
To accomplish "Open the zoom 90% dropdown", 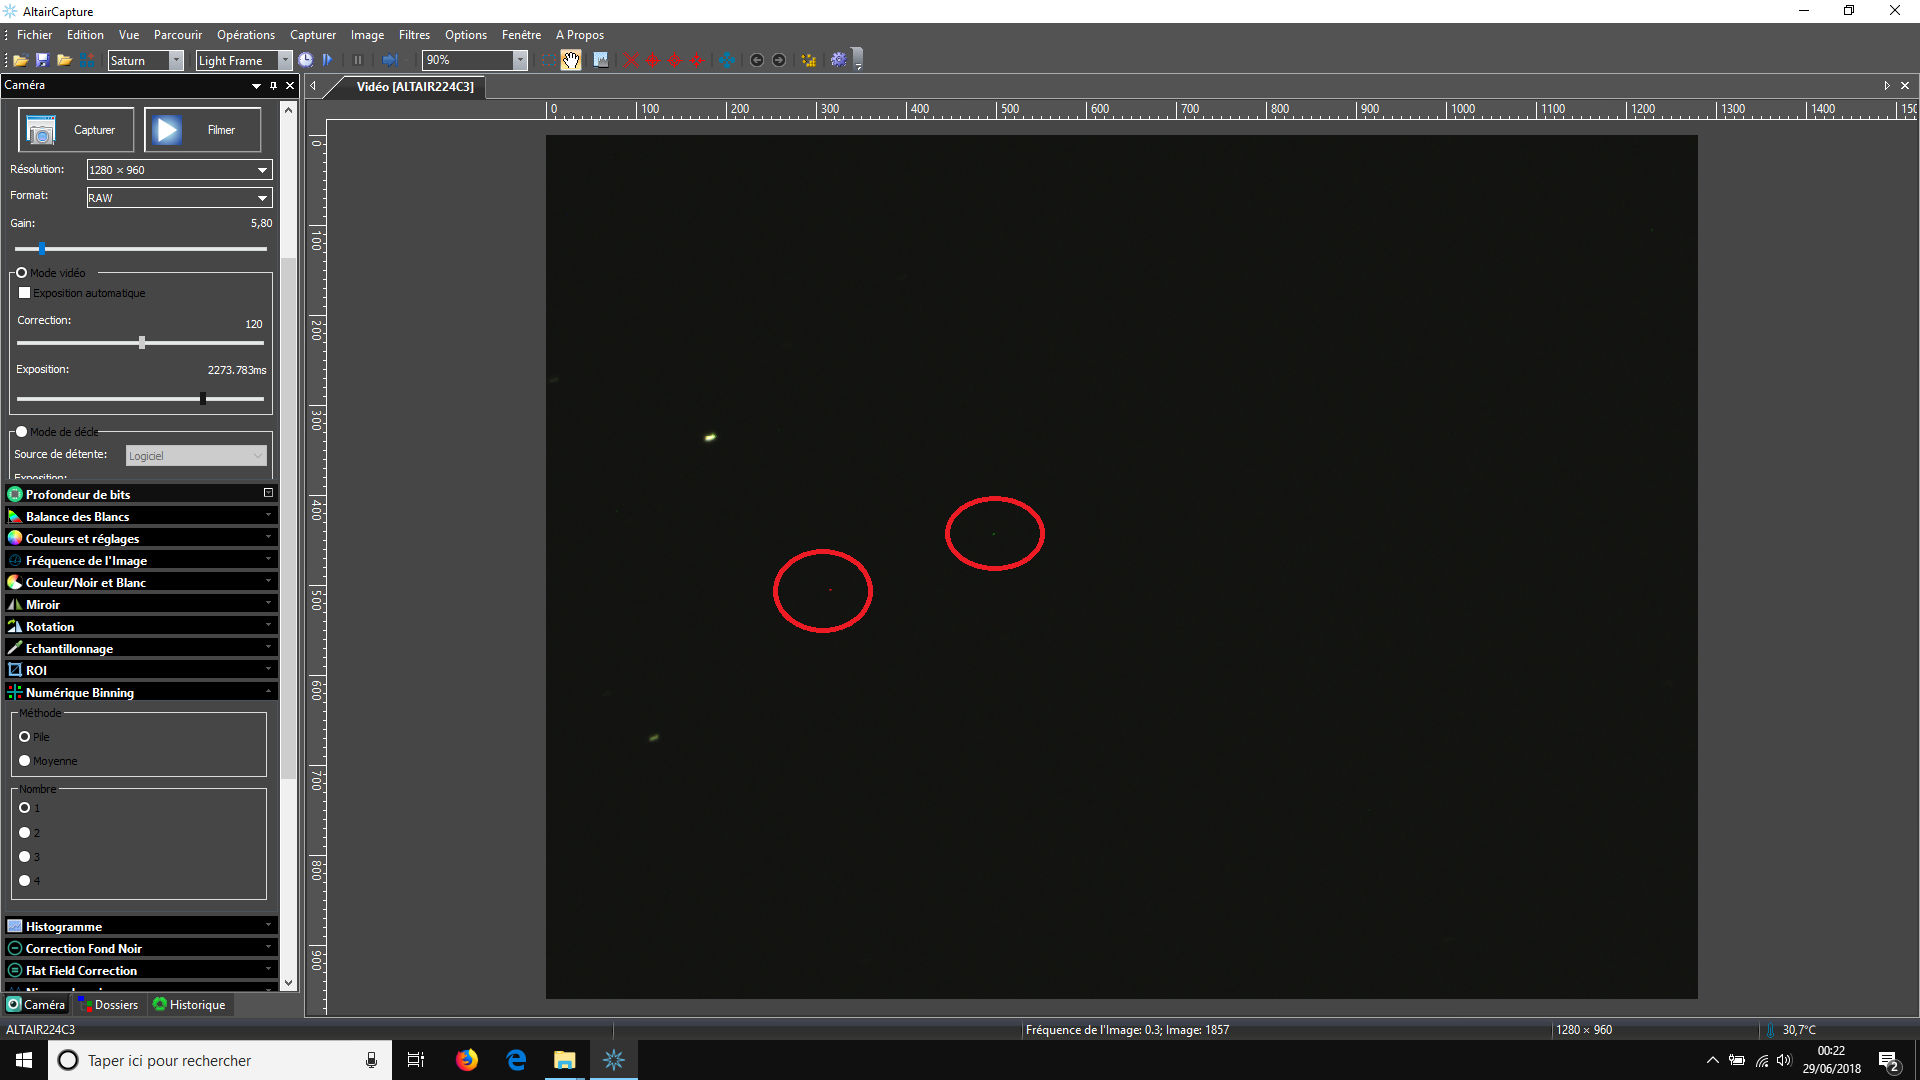I will pyautogui.click(x=520, y=60).
